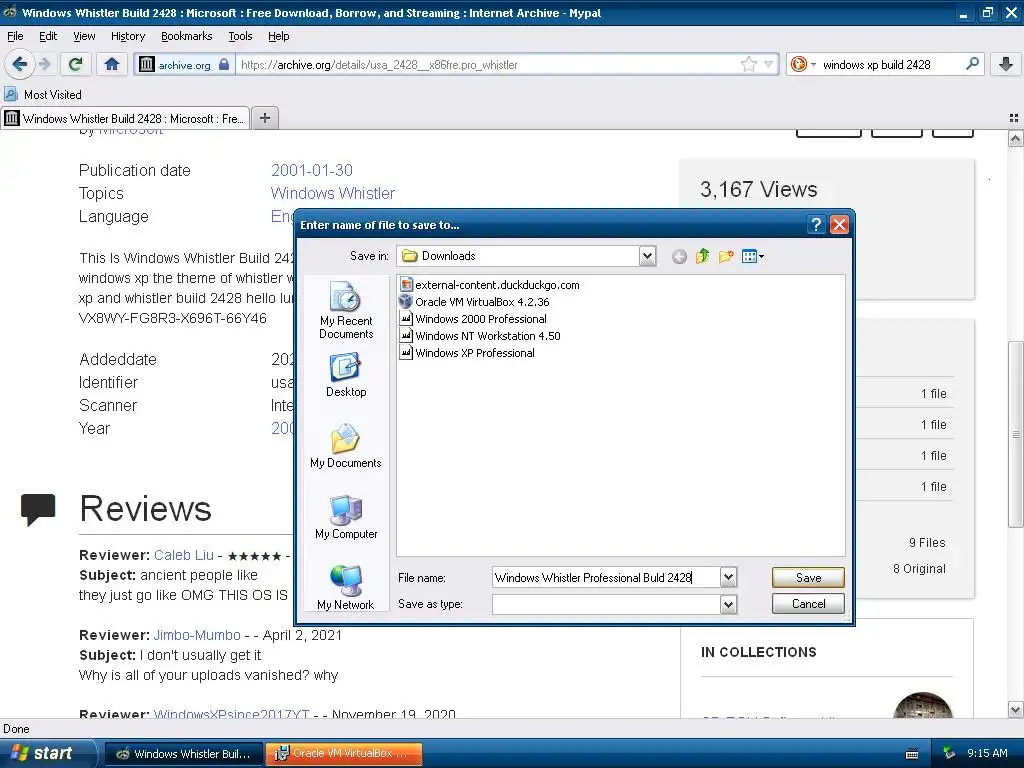
Task: Select Windows NT Workstation 4.50 file
Action: pyautogui.click(x=481, y=336)
